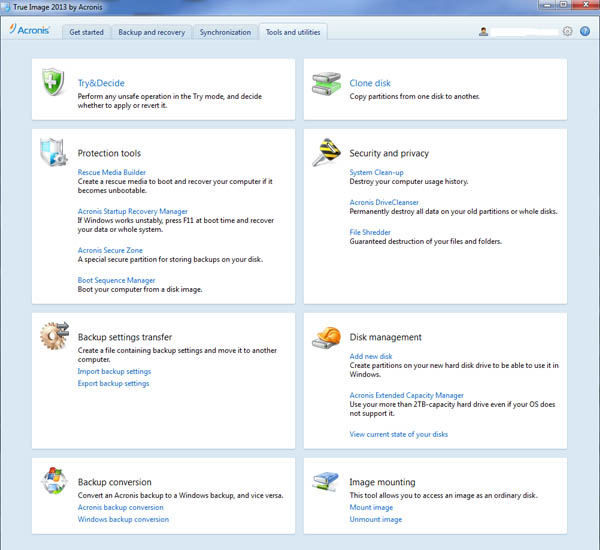600x550 pixels.
Task: Click the Protection tools shield icon
Action: (54, 152)
